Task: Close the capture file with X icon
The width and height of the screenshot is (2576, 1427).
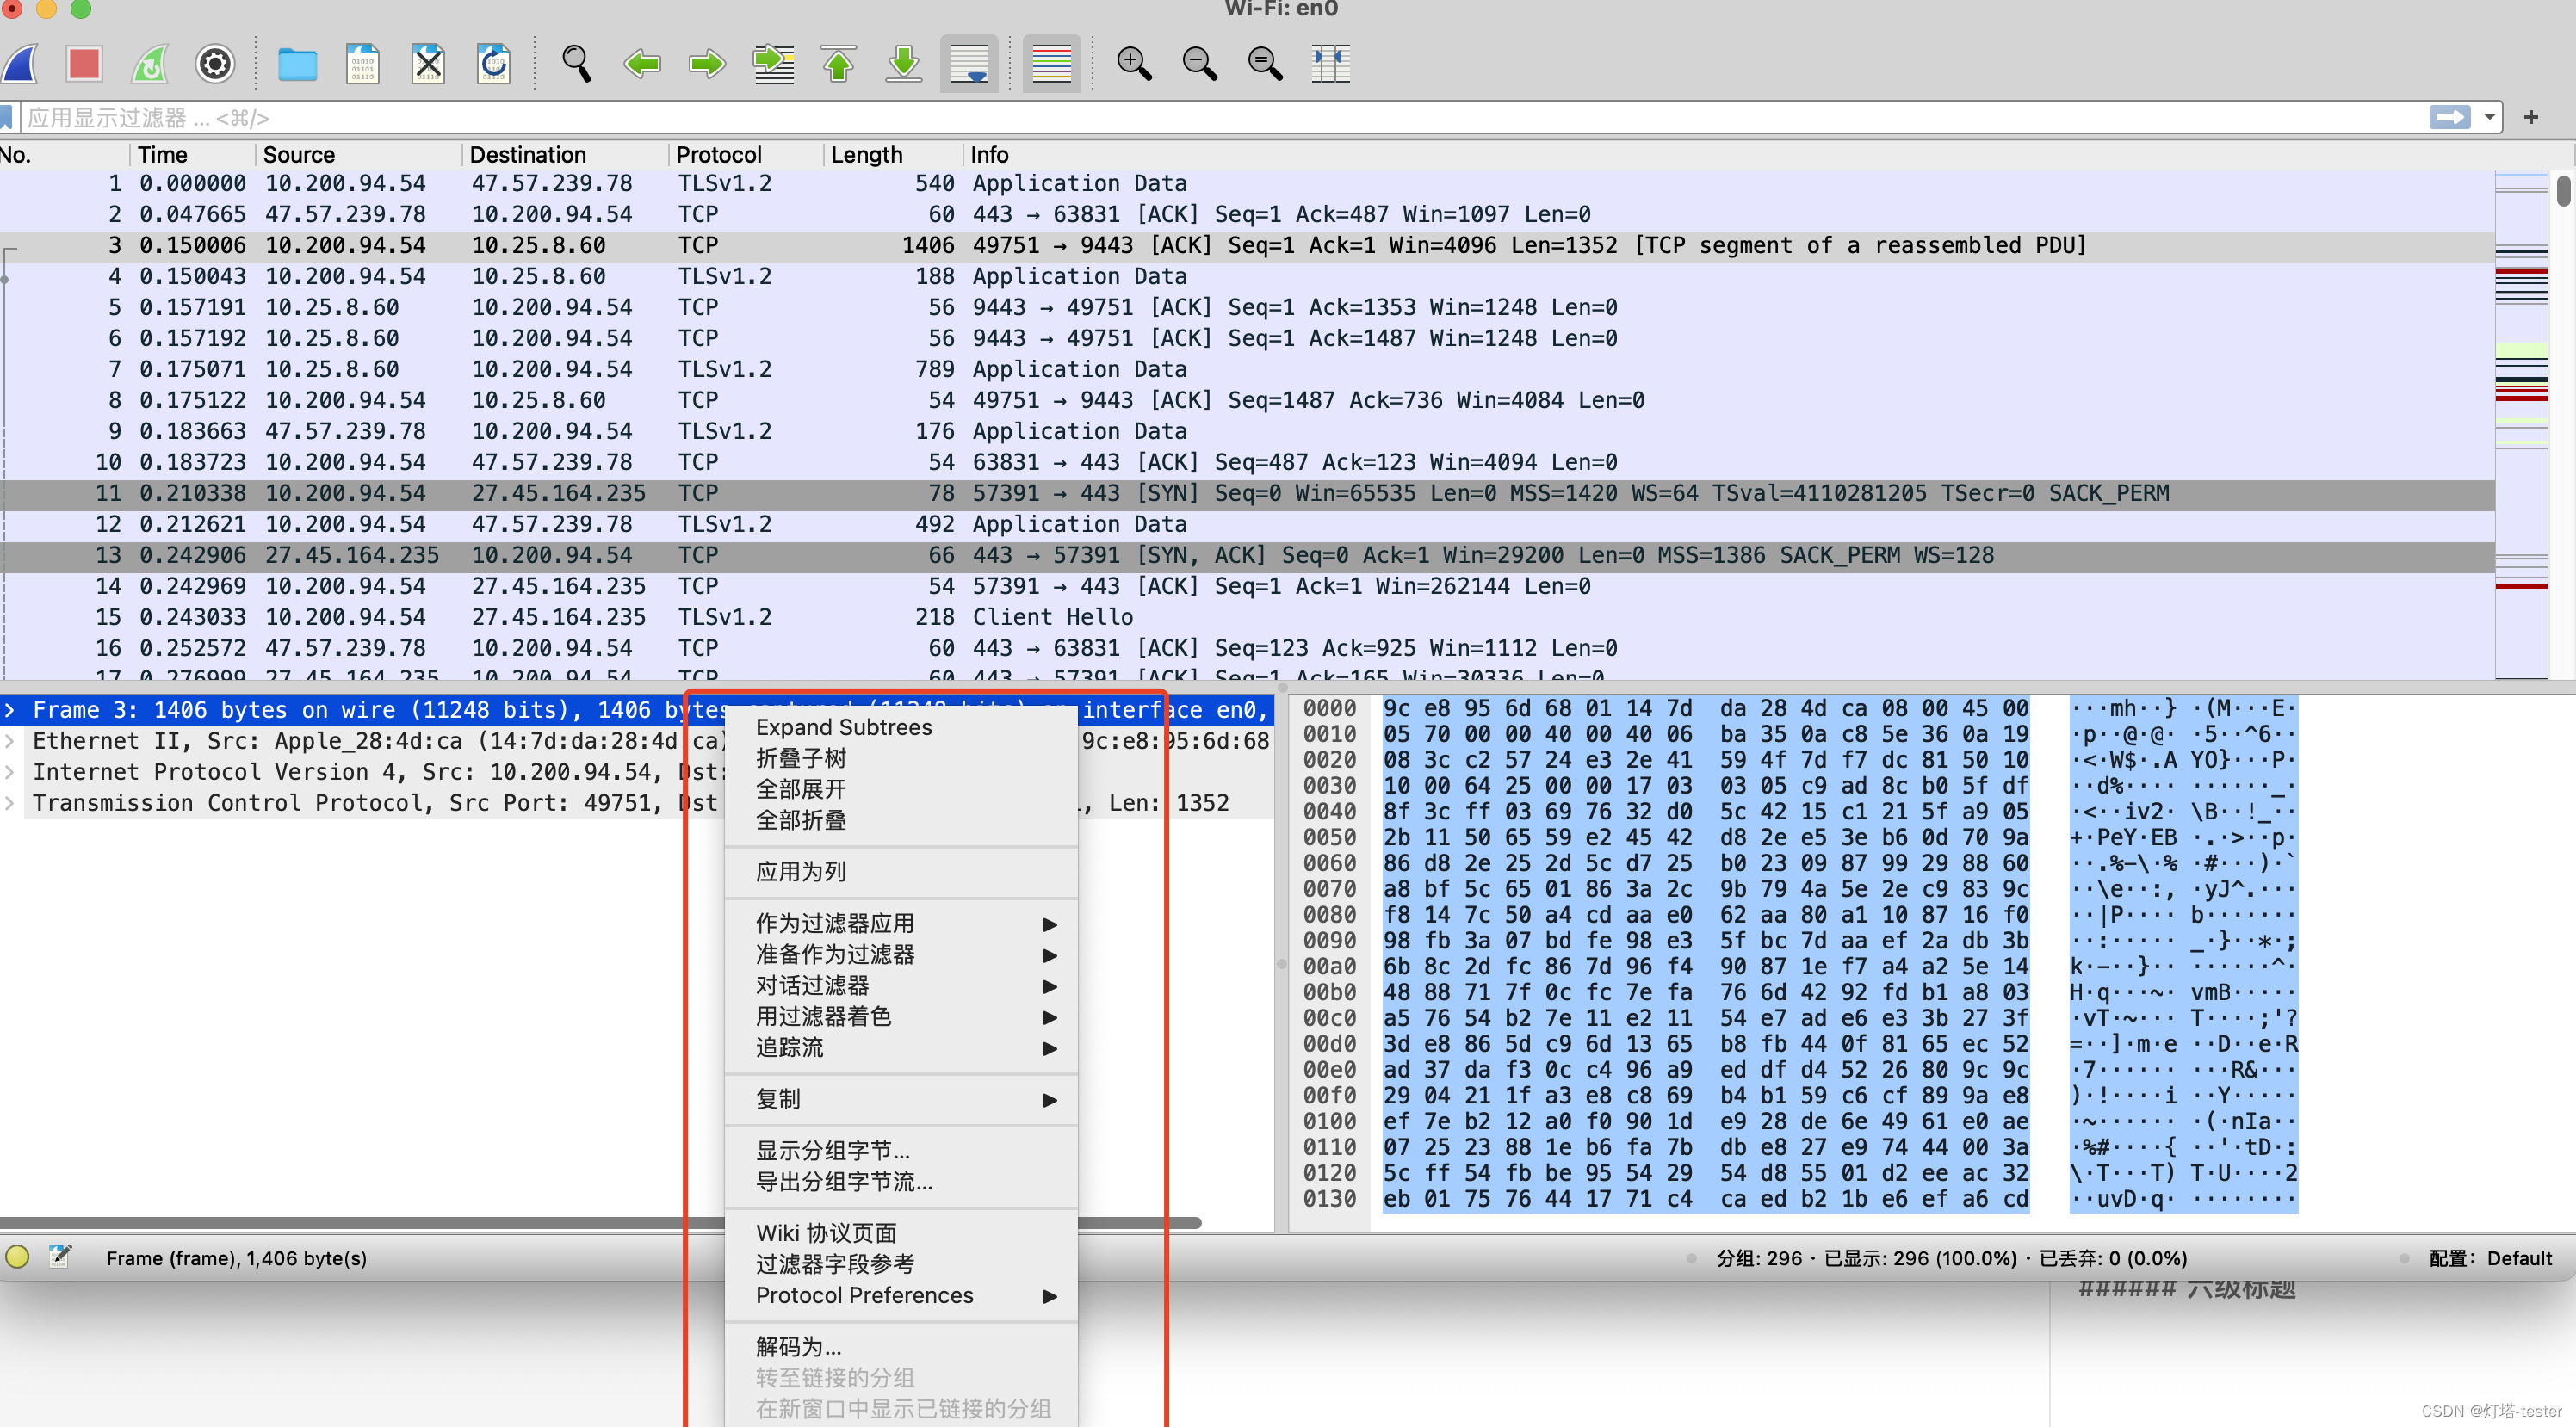Action: click(x=428, y=64)
